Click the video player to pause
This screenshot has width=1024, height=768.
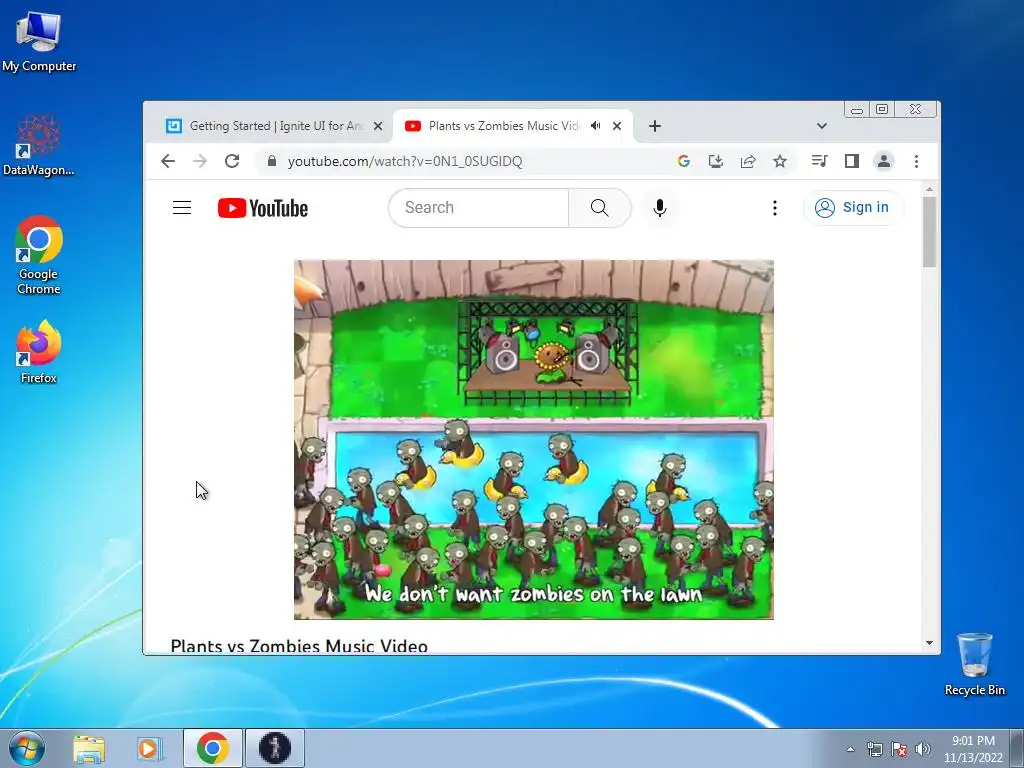[x=534, y=440]
